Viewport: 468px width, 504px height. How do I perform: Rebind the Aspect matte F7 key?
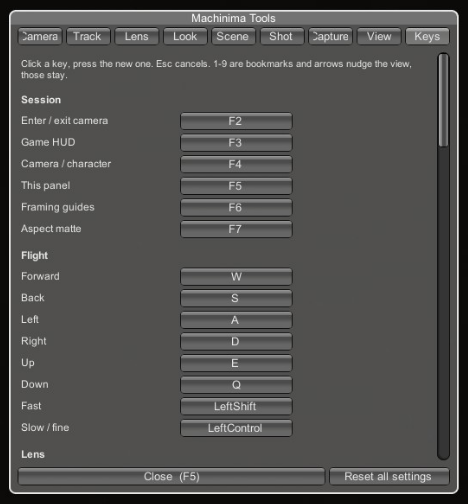[236, 229]
